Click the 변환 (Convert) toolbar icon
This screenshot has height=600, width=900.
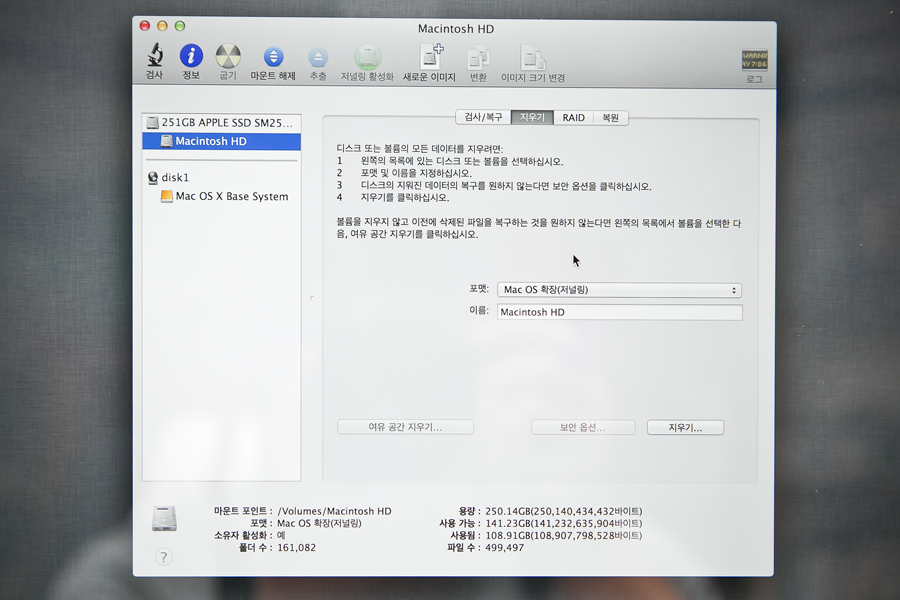(x=478, y=57)
